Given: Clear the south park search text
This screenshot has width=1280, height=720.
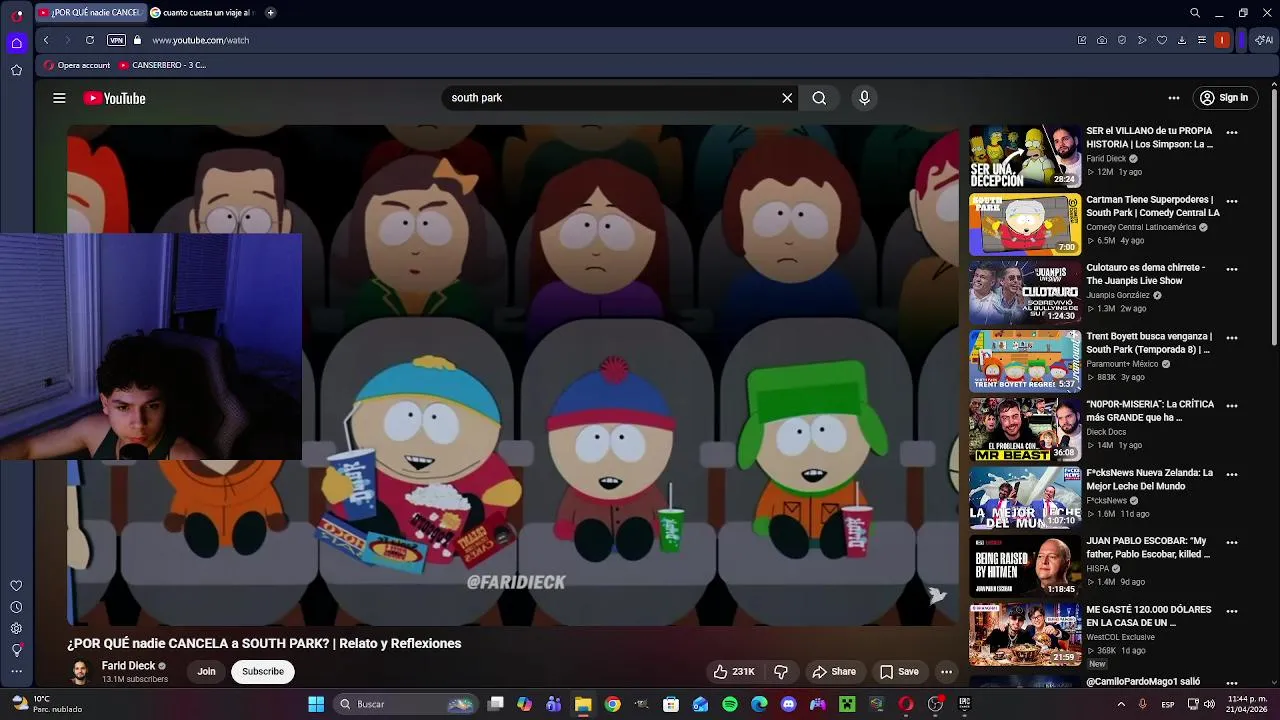Looking at the screenshot, I should tap(787, 98).
